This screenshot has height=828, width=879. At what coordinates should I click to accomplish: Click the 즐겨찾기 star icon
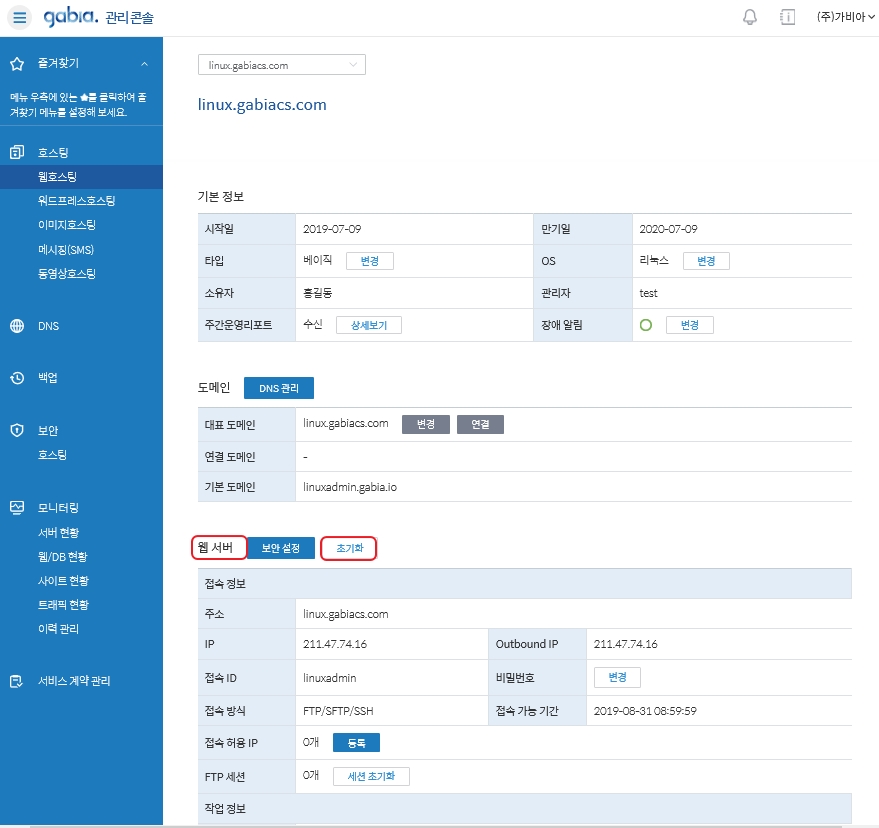tap(17, 64)
